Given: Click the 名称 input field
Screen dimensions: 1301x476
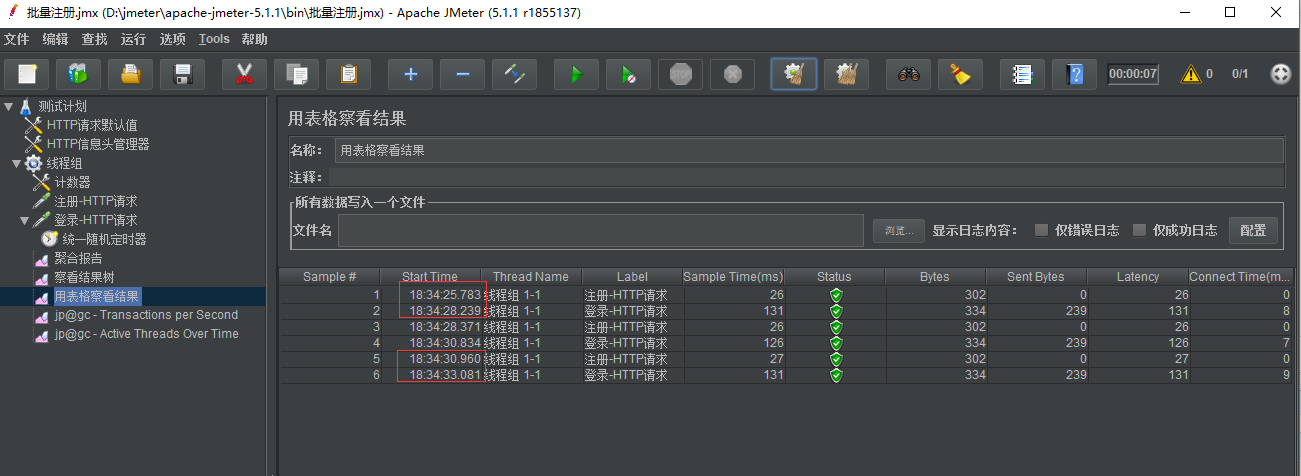Looking at the screenshot, I should pos(809,150).
